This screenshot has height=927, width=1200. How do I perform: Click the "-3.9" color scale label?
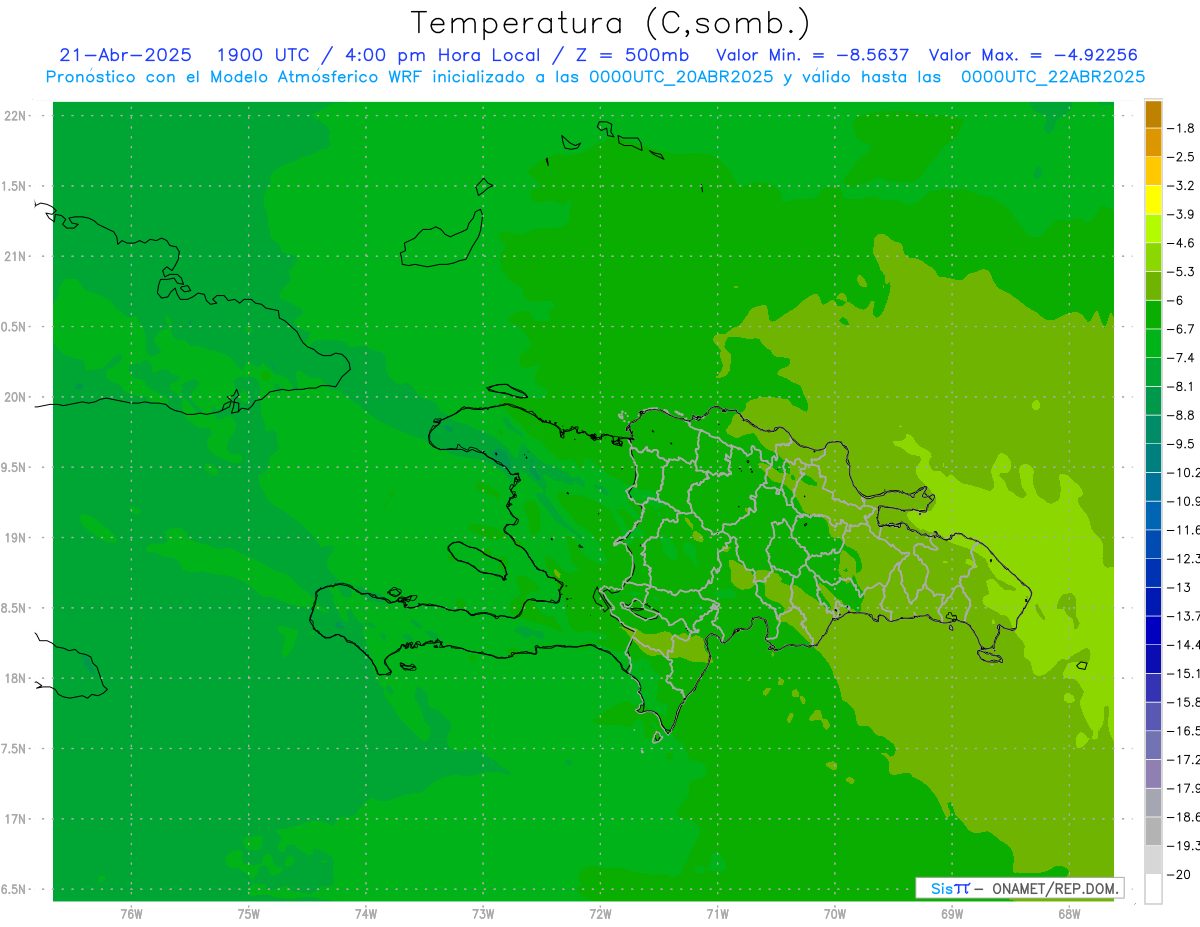click(x=1181, y=214)
